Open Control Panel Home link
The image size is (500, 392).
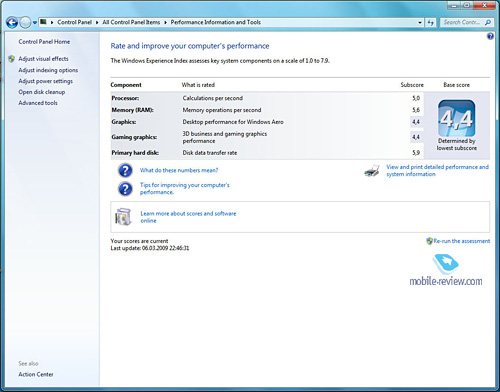click(44, 42)
